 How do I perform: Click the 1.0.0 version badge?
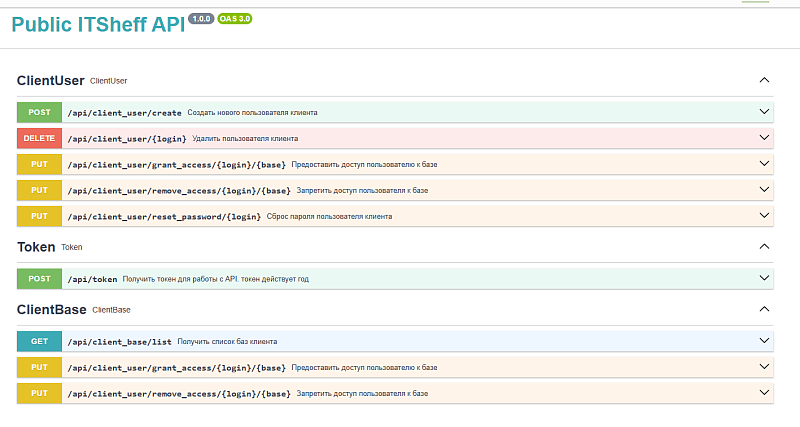click(x=202, y=19)
